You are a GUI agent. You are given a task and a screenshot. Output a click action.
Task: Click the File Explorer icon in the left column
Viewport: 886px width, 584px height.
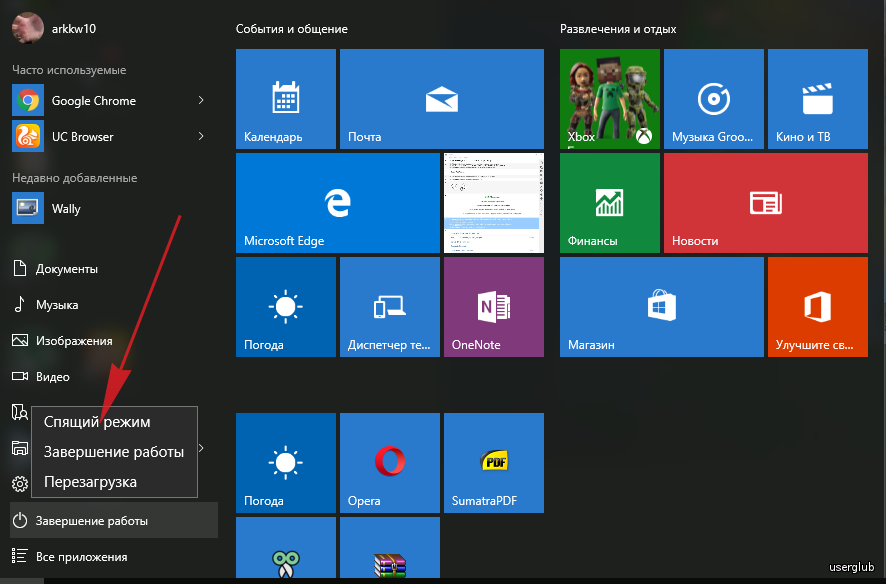(20, 448)
